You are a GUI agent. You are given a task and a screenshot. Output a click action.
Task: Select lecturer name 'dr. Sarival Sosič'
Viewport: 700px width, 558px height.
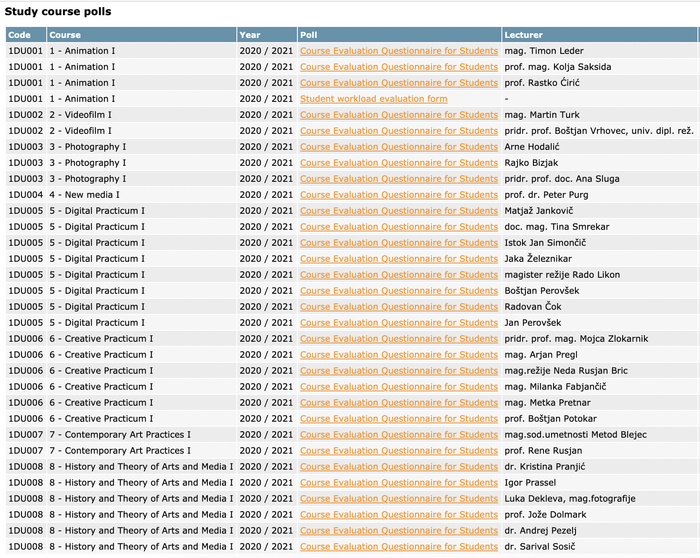coord(540,547)
